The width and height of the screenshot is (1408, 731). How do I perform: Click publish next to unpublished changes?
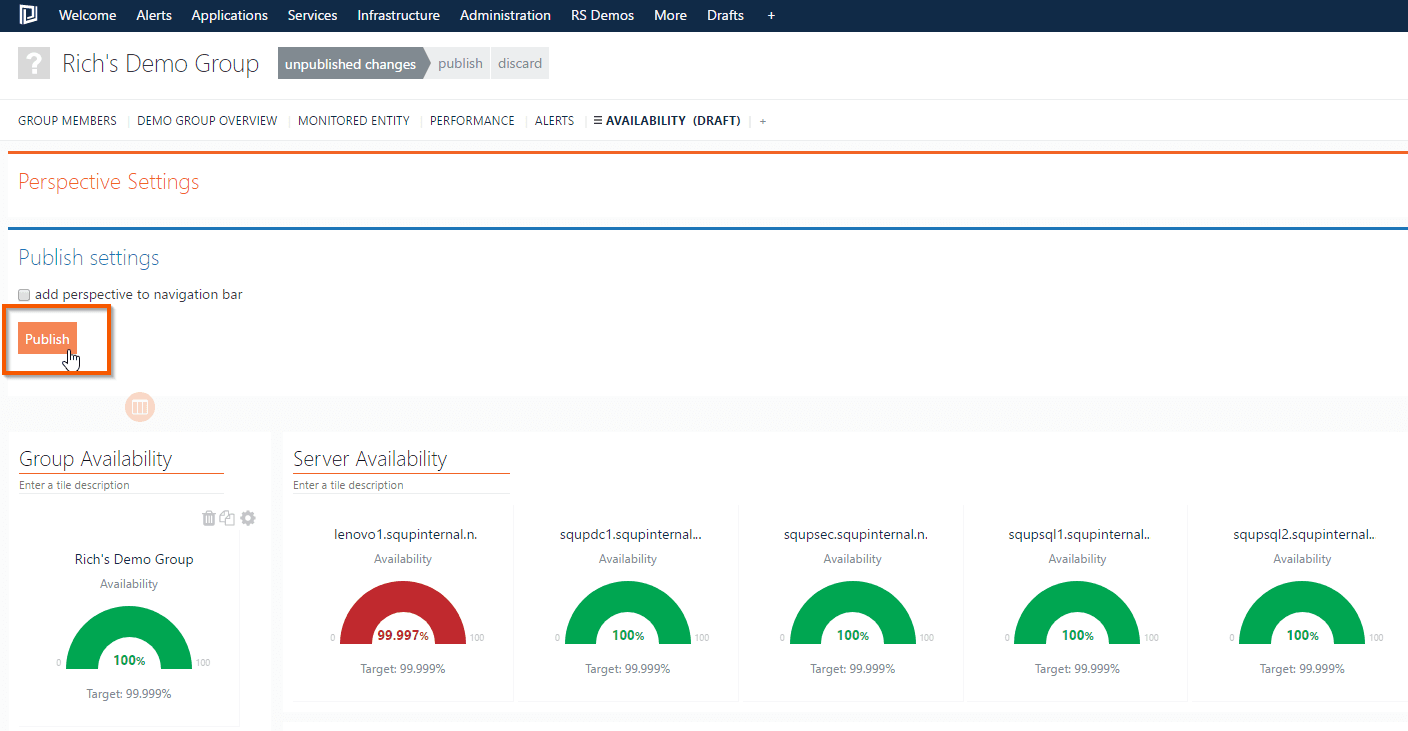click(460, 64)
